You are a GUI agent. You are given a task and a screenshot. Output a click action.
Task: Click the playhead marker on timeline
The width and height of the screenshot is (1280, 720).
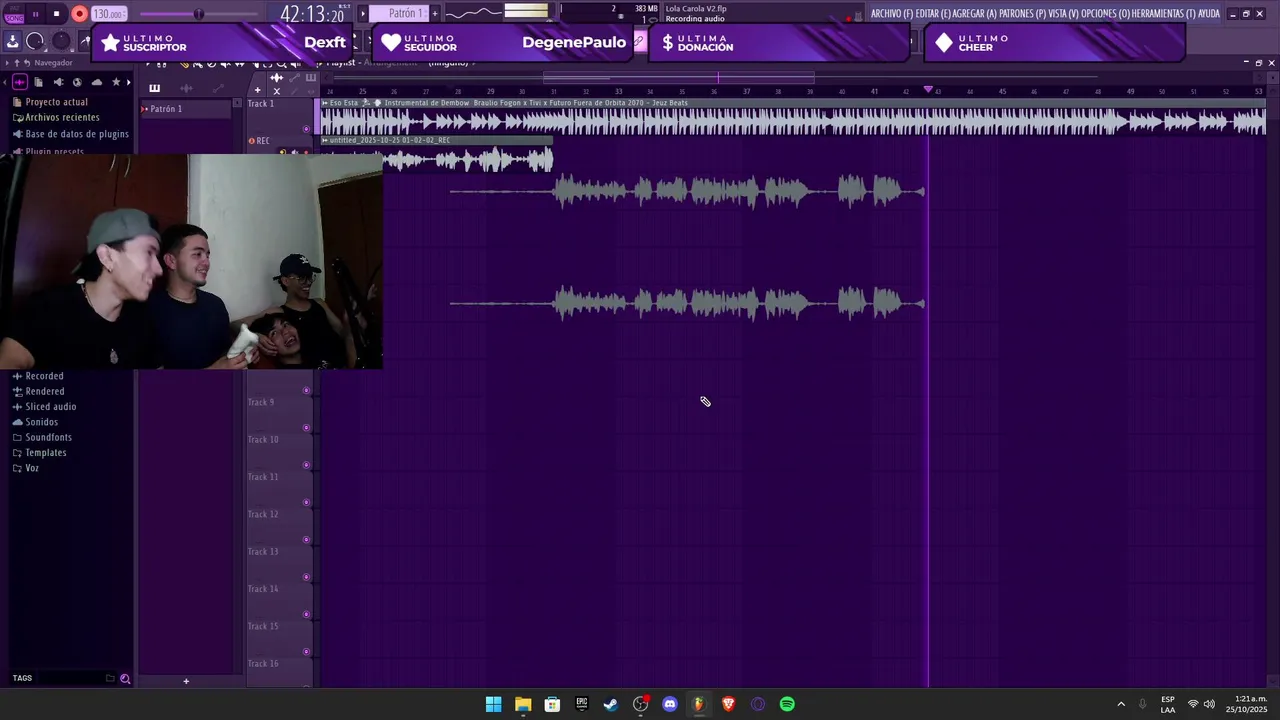pos(928,90)
